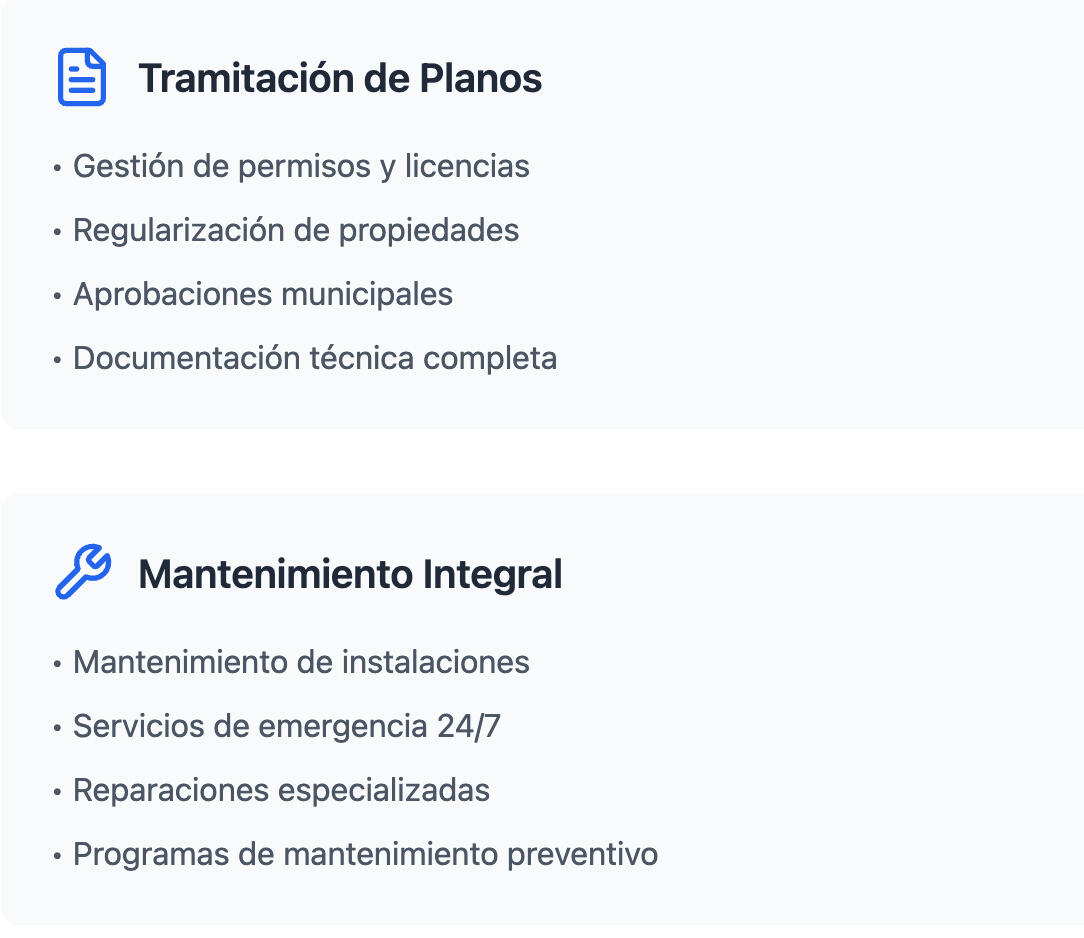The image size is (1084, 938).
Task: Choose the Aprobaciones municipales list entry
Action: [263, 294]
